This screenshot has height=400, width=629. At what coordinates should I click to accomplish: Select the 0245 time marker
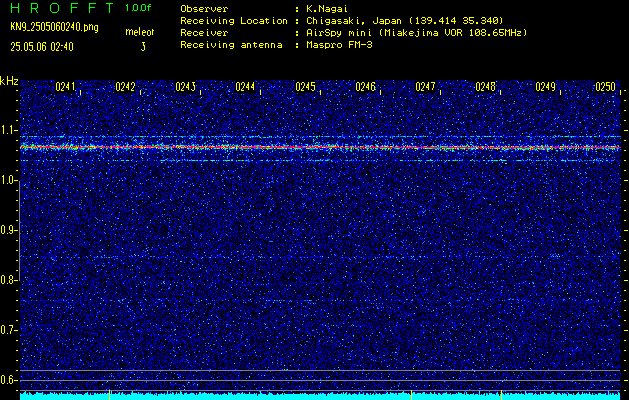305,87
